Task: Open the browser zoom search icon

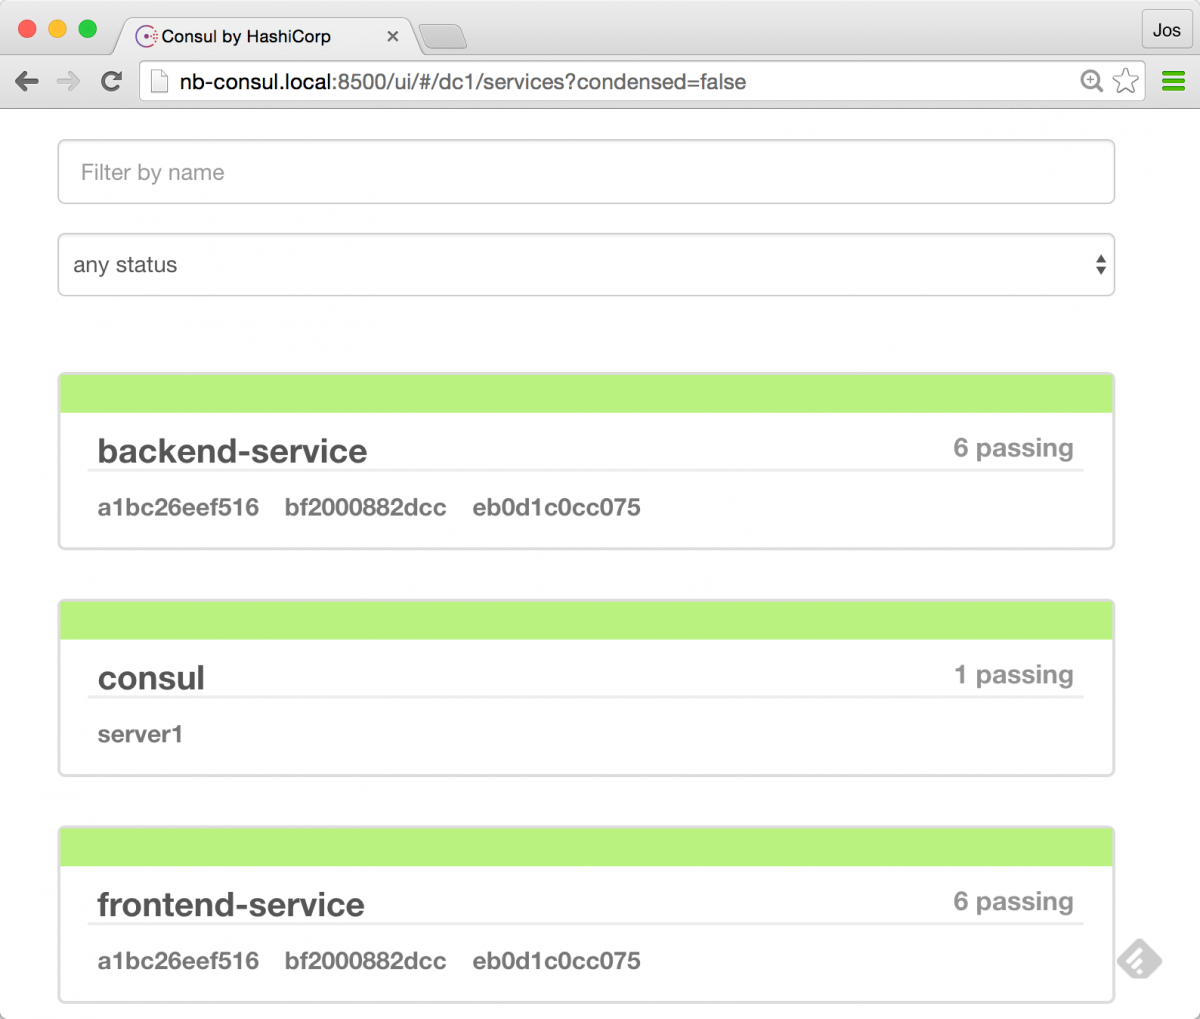Action: pyautogui.click(x=1092, y=81)
